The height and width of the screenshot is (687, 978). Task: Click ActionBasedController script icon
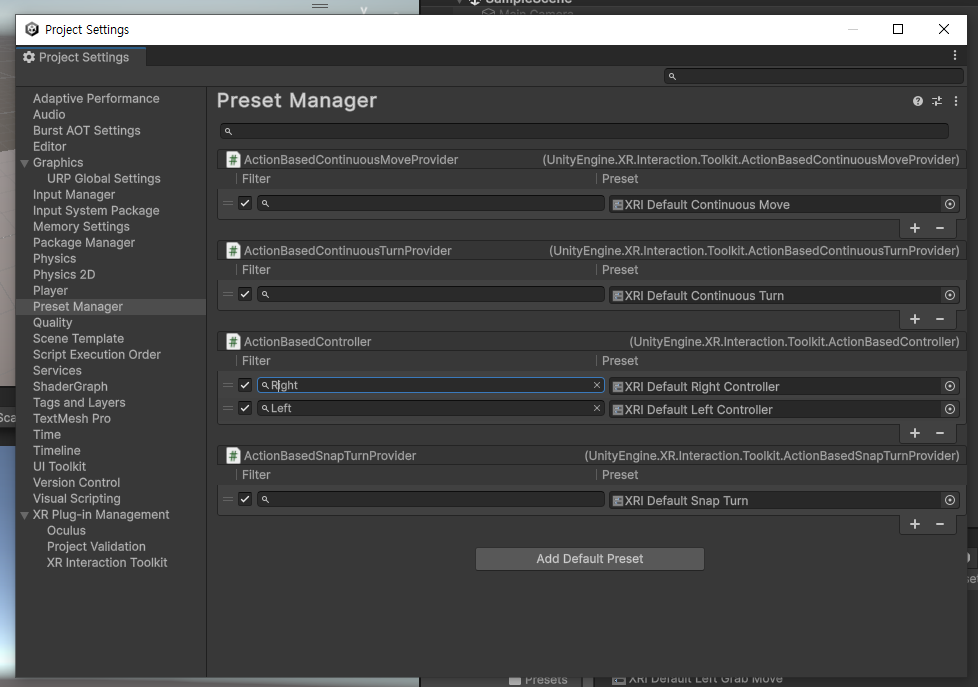pos(233,342)
